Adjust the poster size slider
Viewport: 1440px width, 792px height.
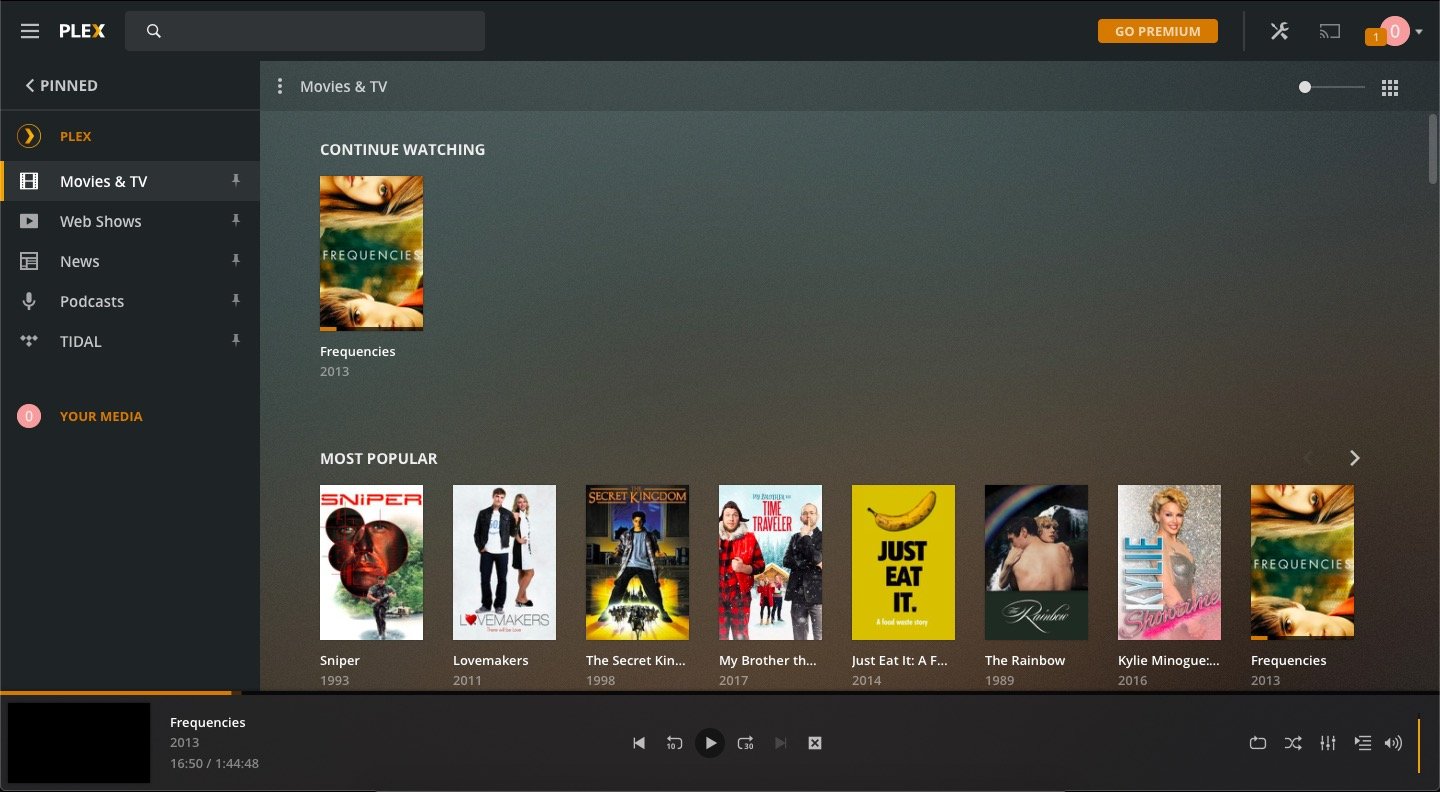pos(1304,87)
